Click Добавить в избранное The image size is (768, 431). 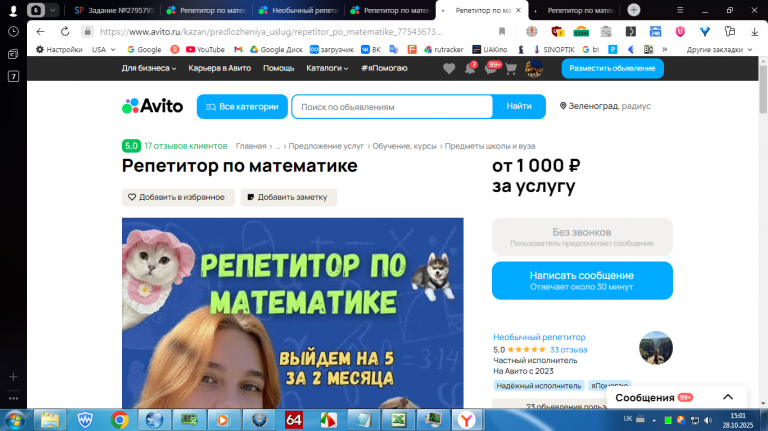pyautogui.click(x=178, y=197)
